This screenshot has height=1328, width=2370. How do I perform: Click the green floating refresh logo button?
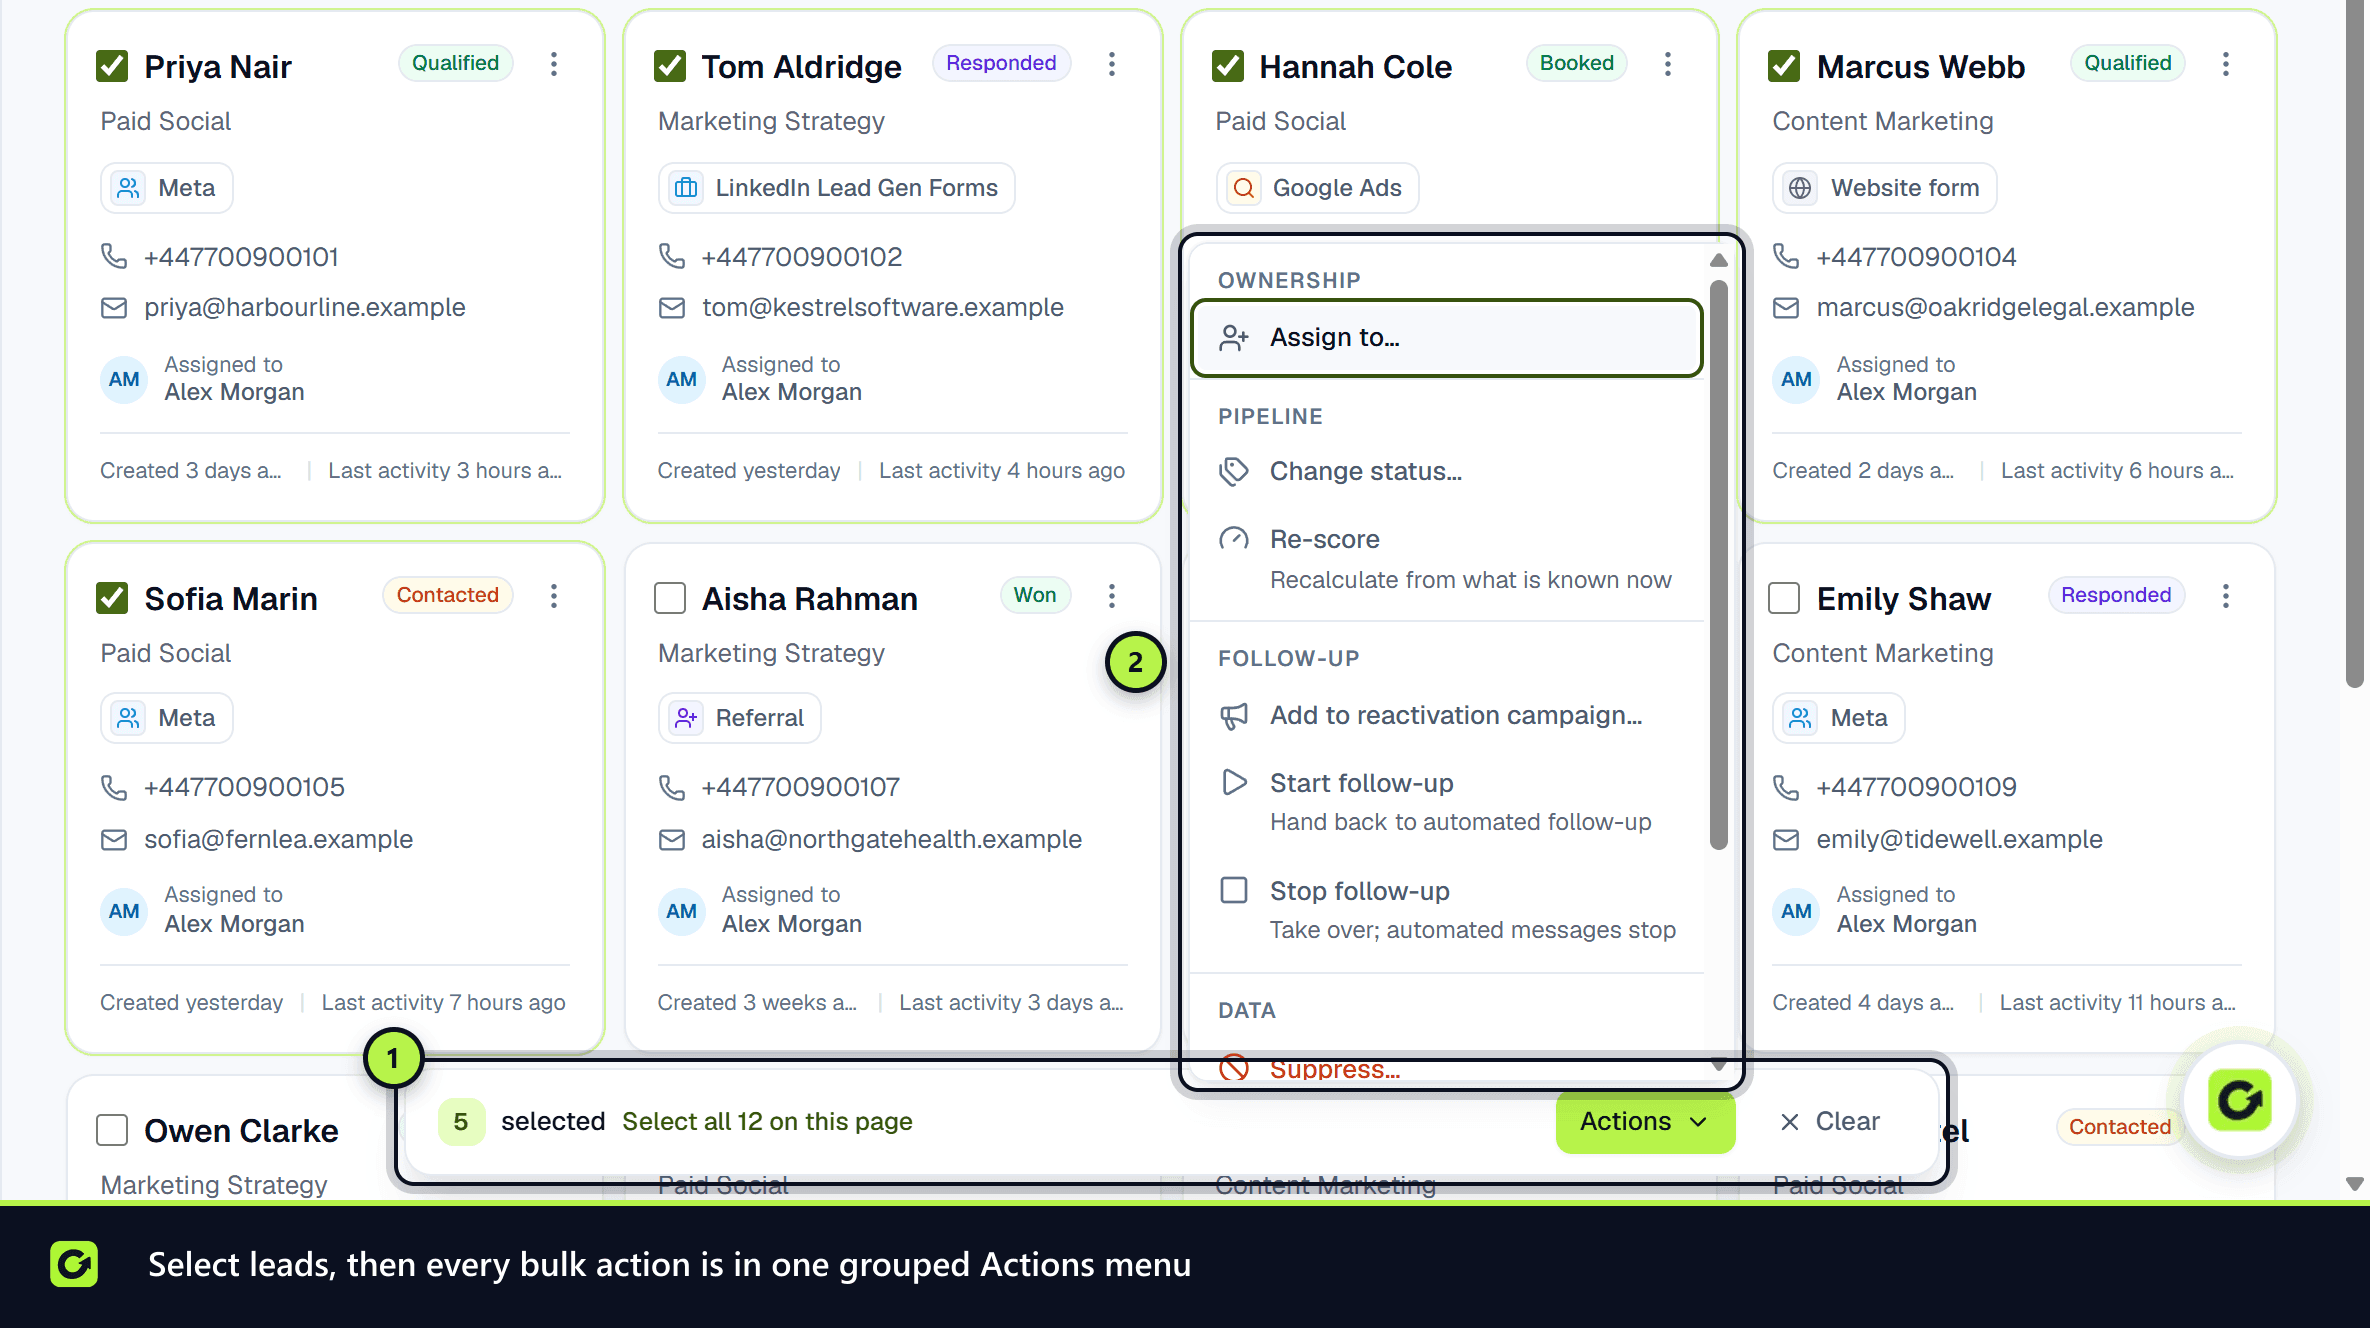2239,1100
